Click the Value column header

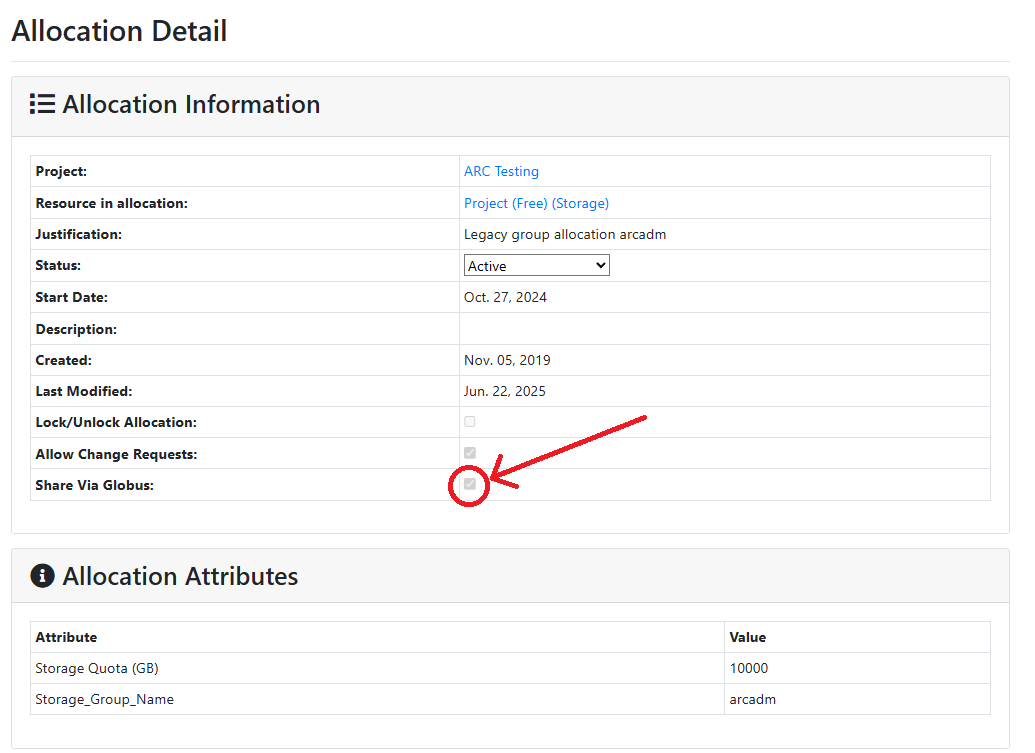(x=747, y=637)
